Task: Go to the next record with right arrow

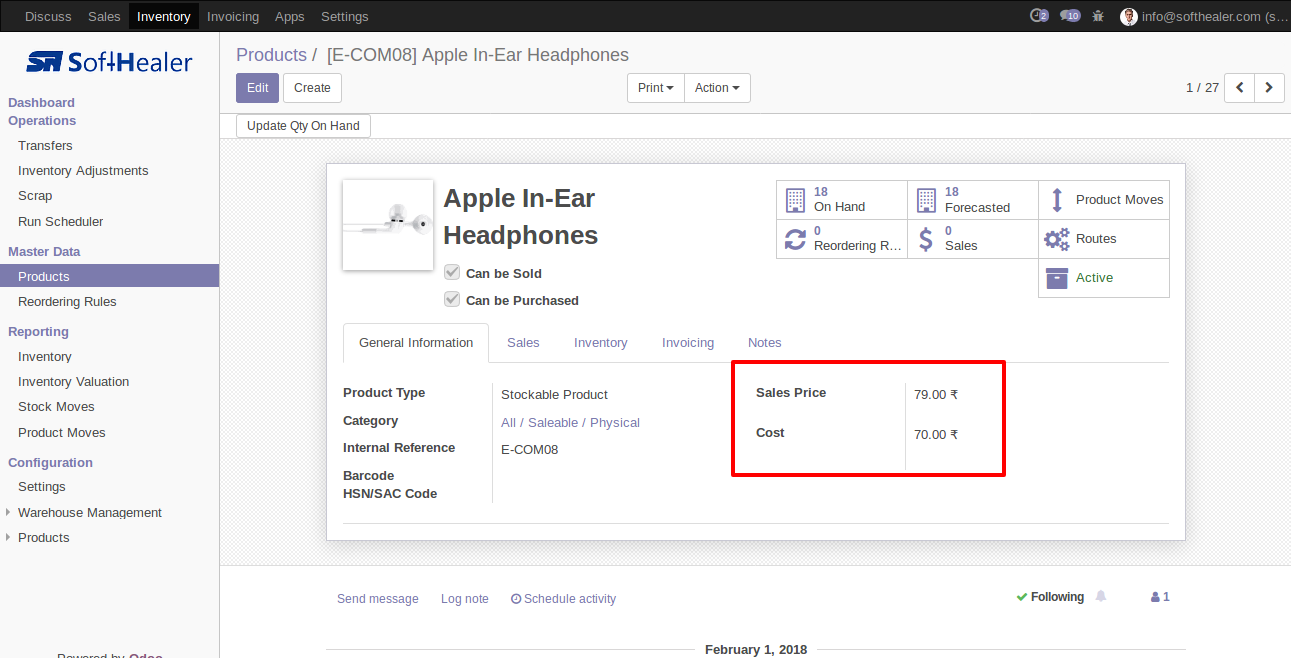Action: [1270, 88]
